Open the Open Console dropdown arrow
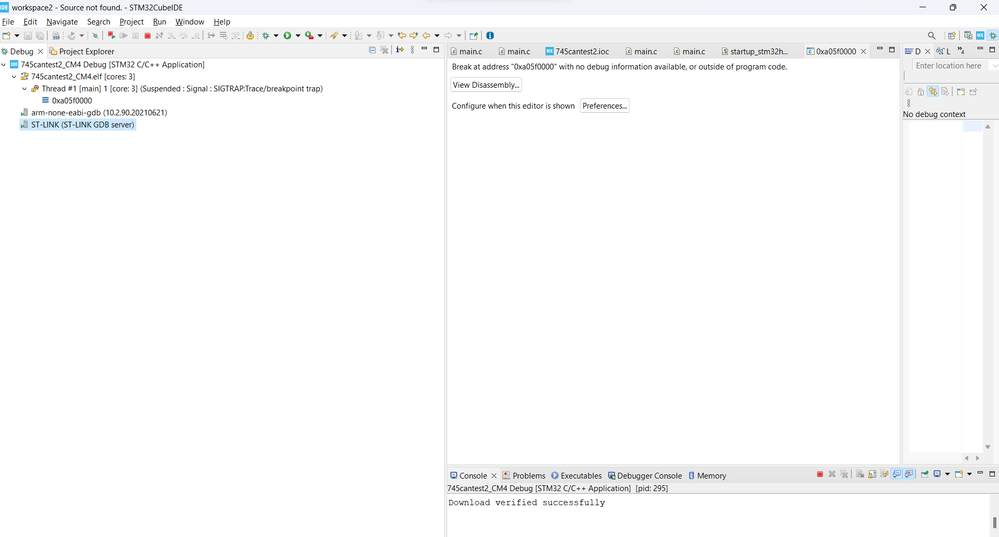Screen dimensions: 999x537 (969, 475)
